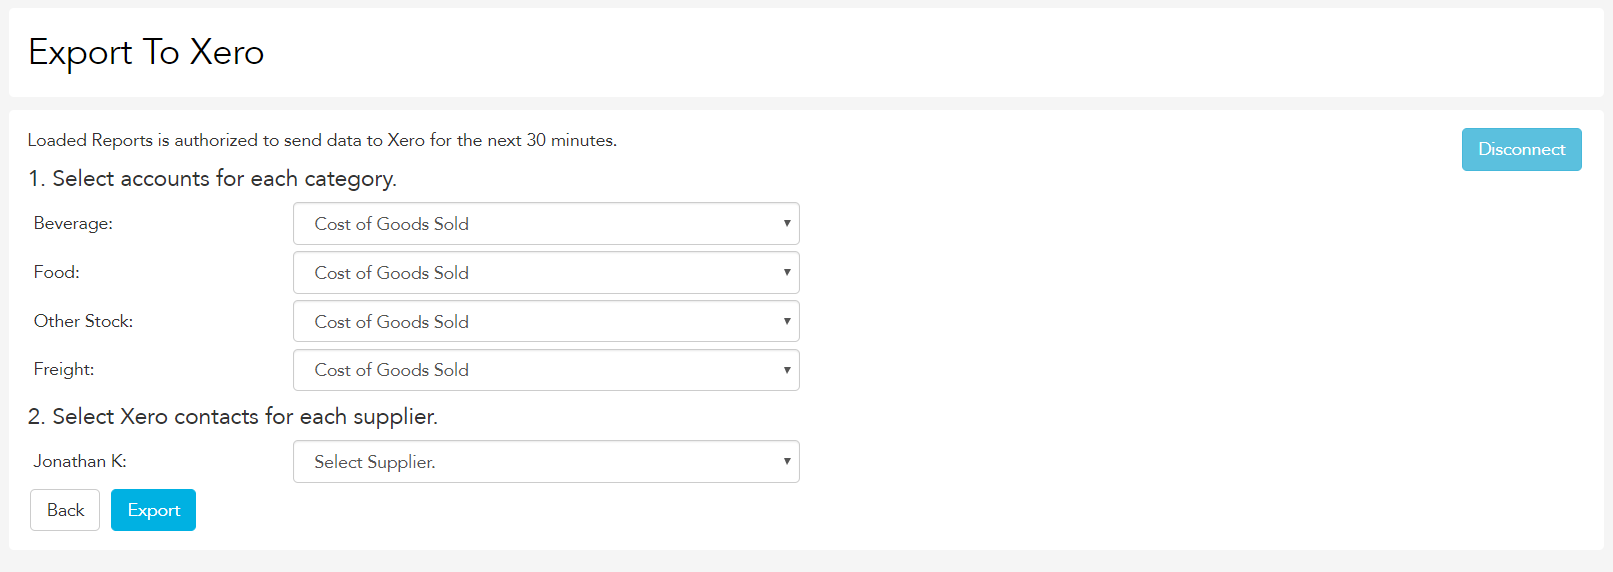This screenshot has width=1613, height=572.
Task: Click the Freight category label
Action: (x=64, y=369)
